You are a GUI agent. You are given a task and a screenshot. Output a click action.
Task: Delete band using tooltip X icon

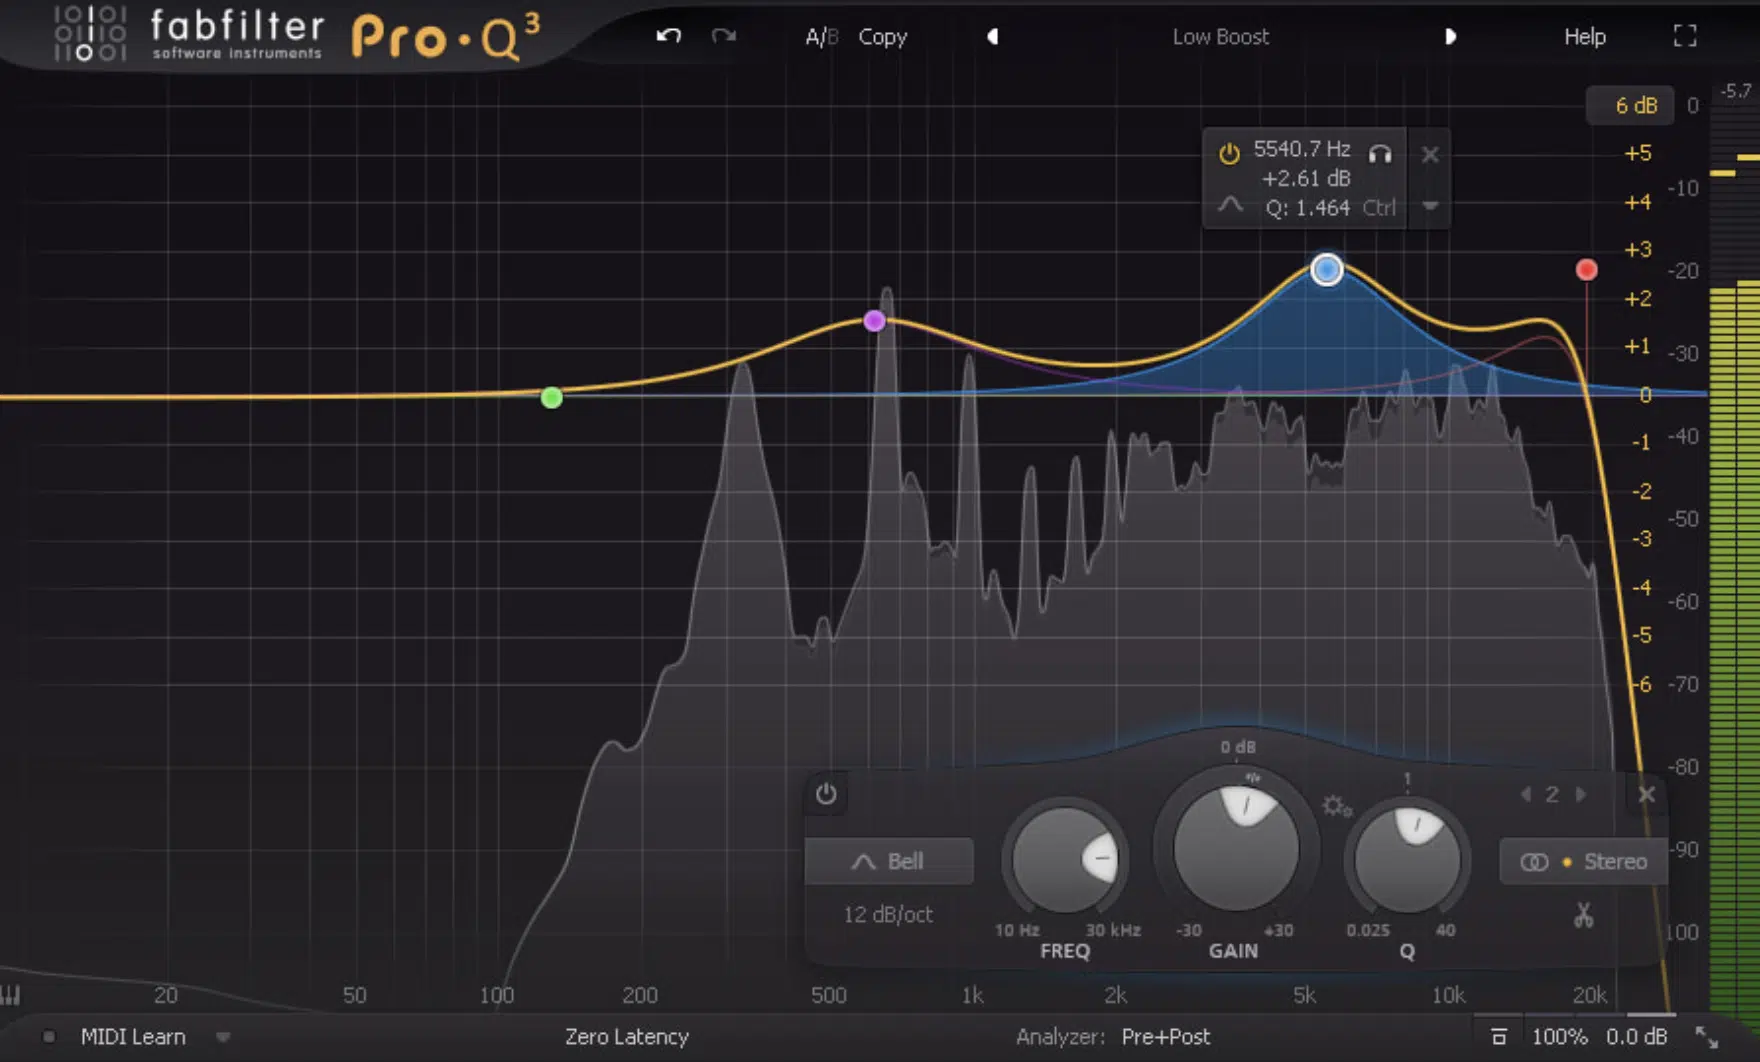tap(1430, 154)
